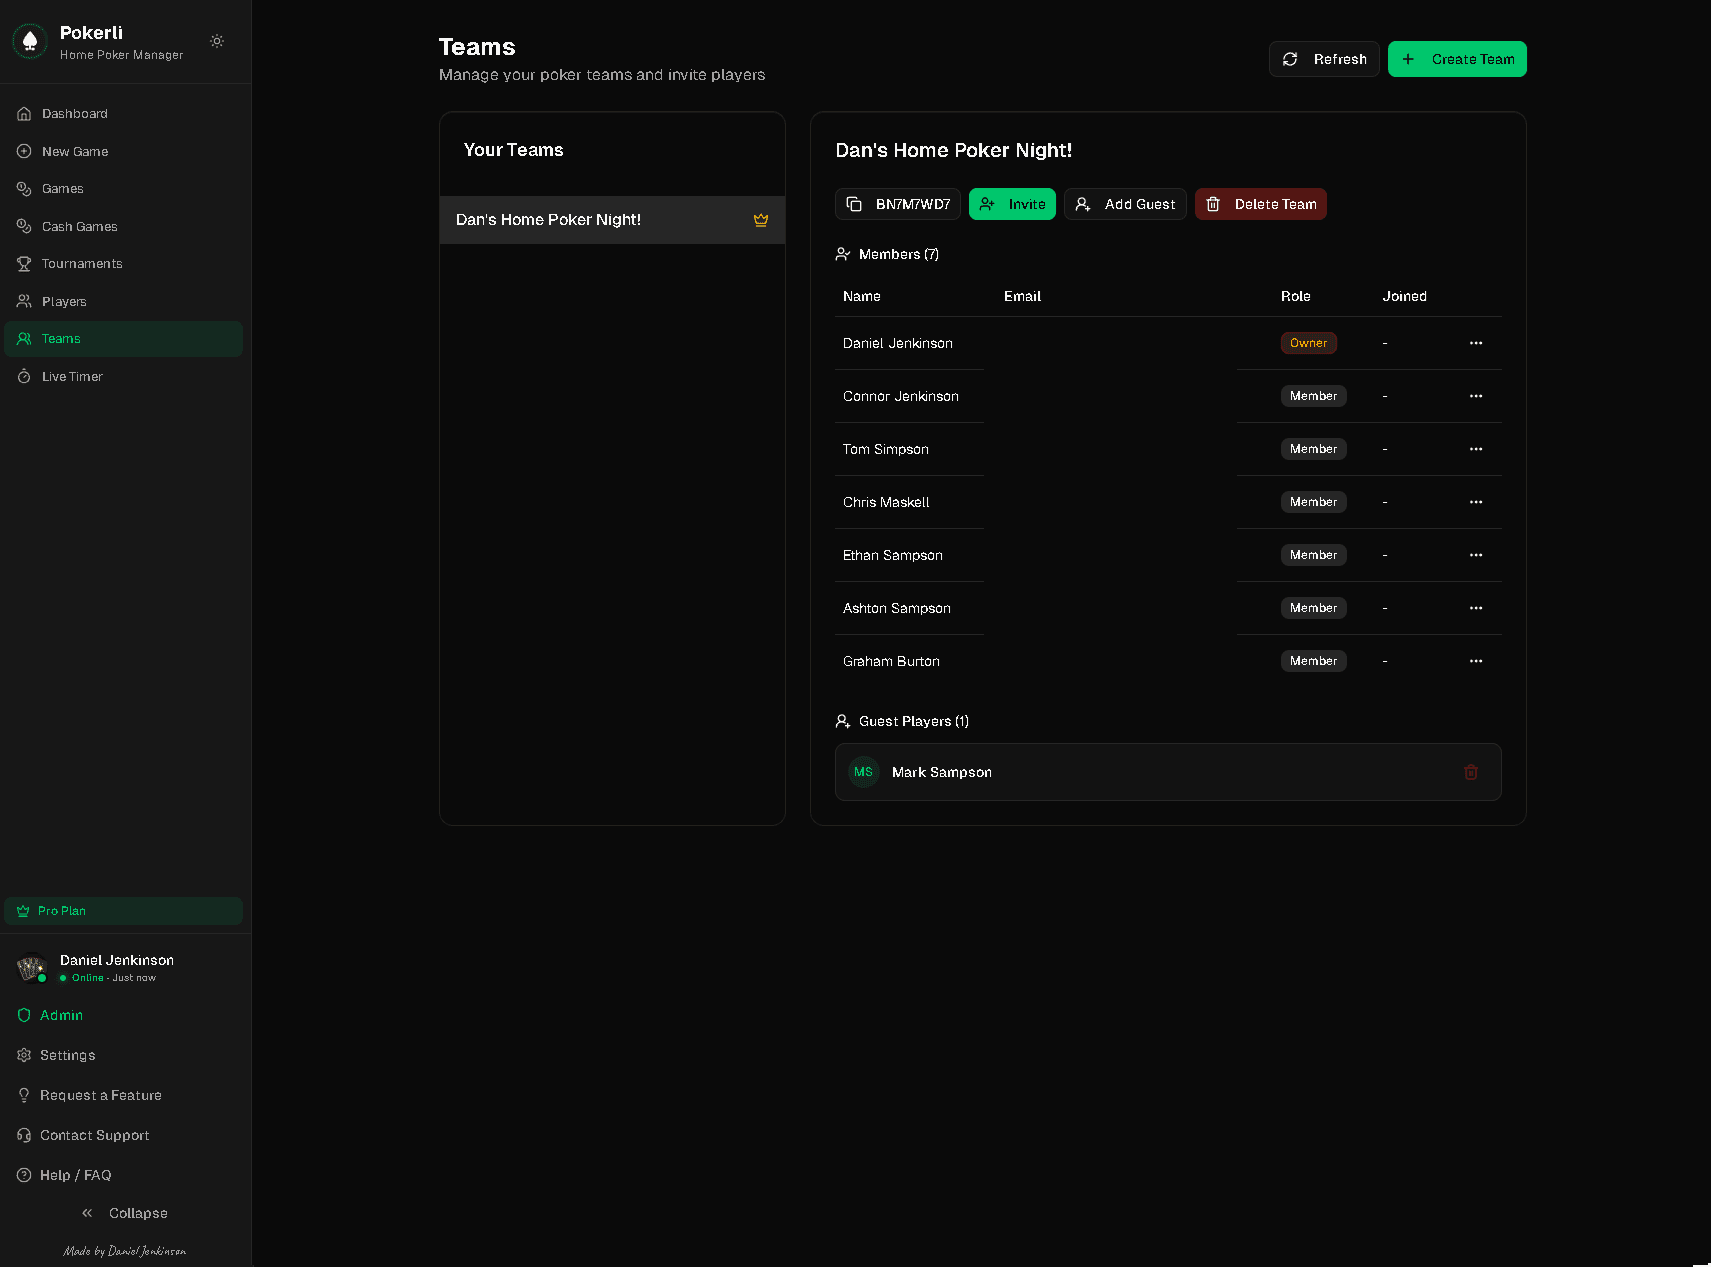Click the Pokerli spade logo
Viewport: 1711px width, 1267px height.
tap(30, 41)
